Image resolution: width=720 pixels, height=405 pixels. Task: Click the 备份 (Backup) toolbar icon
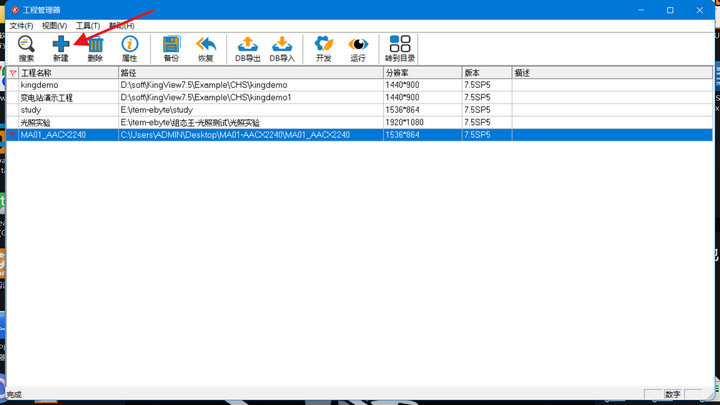(171, 46)
